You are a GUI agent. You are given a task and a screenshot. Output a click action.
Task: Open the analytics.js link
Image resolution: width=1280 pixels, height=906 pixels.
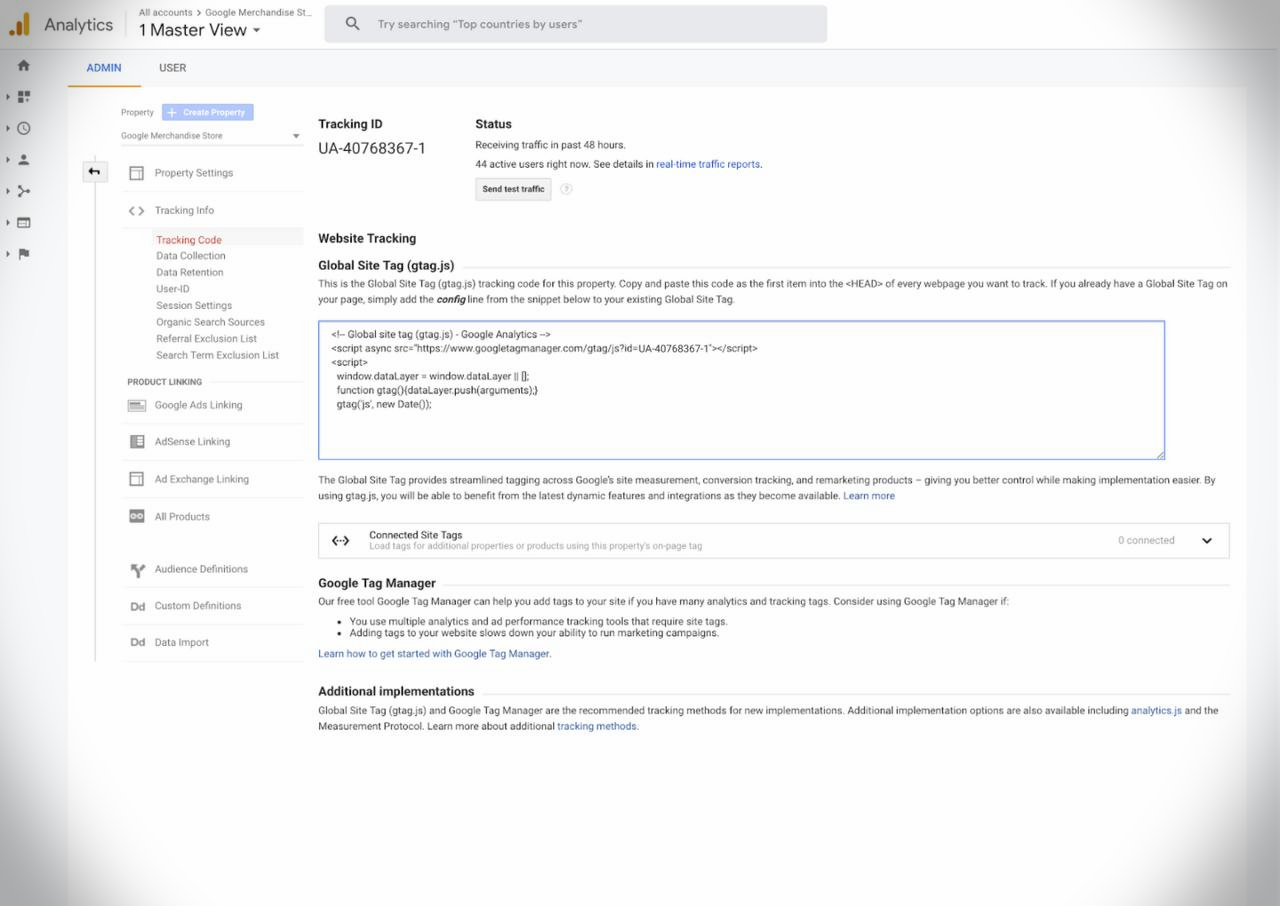[x=1156, y=711]
